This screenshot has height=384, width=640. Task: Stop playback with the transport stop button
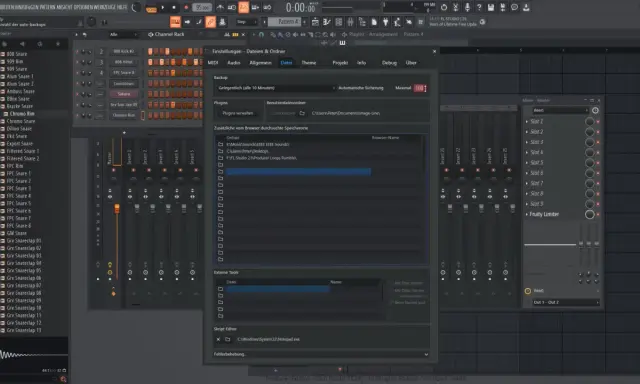click(x=174, y=7)
